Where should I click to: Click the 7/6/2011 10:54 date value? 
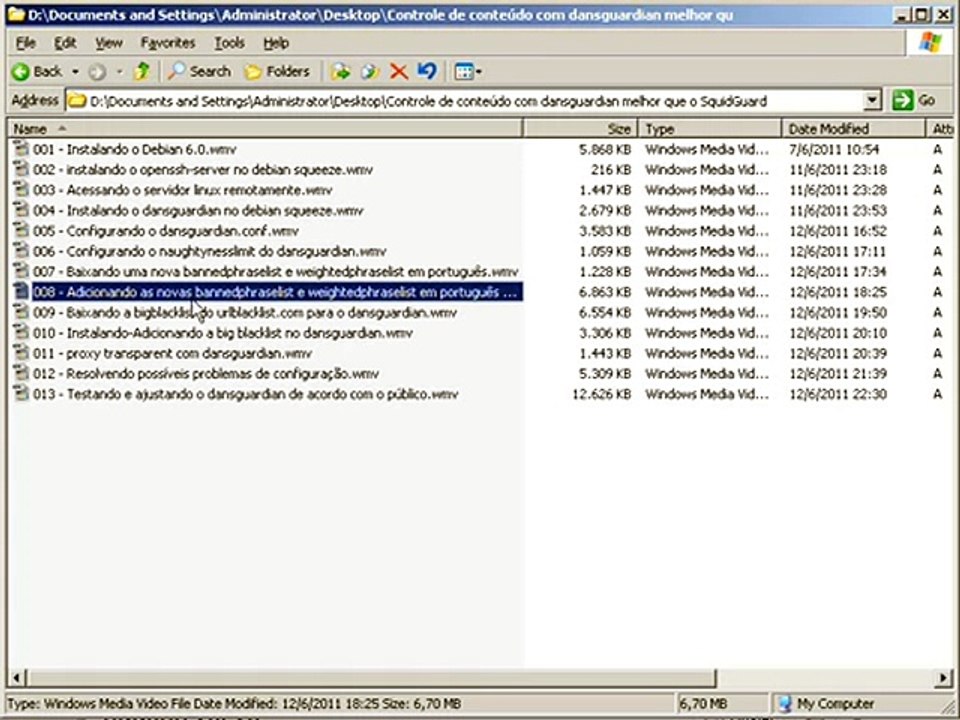(x=834, y=149)
